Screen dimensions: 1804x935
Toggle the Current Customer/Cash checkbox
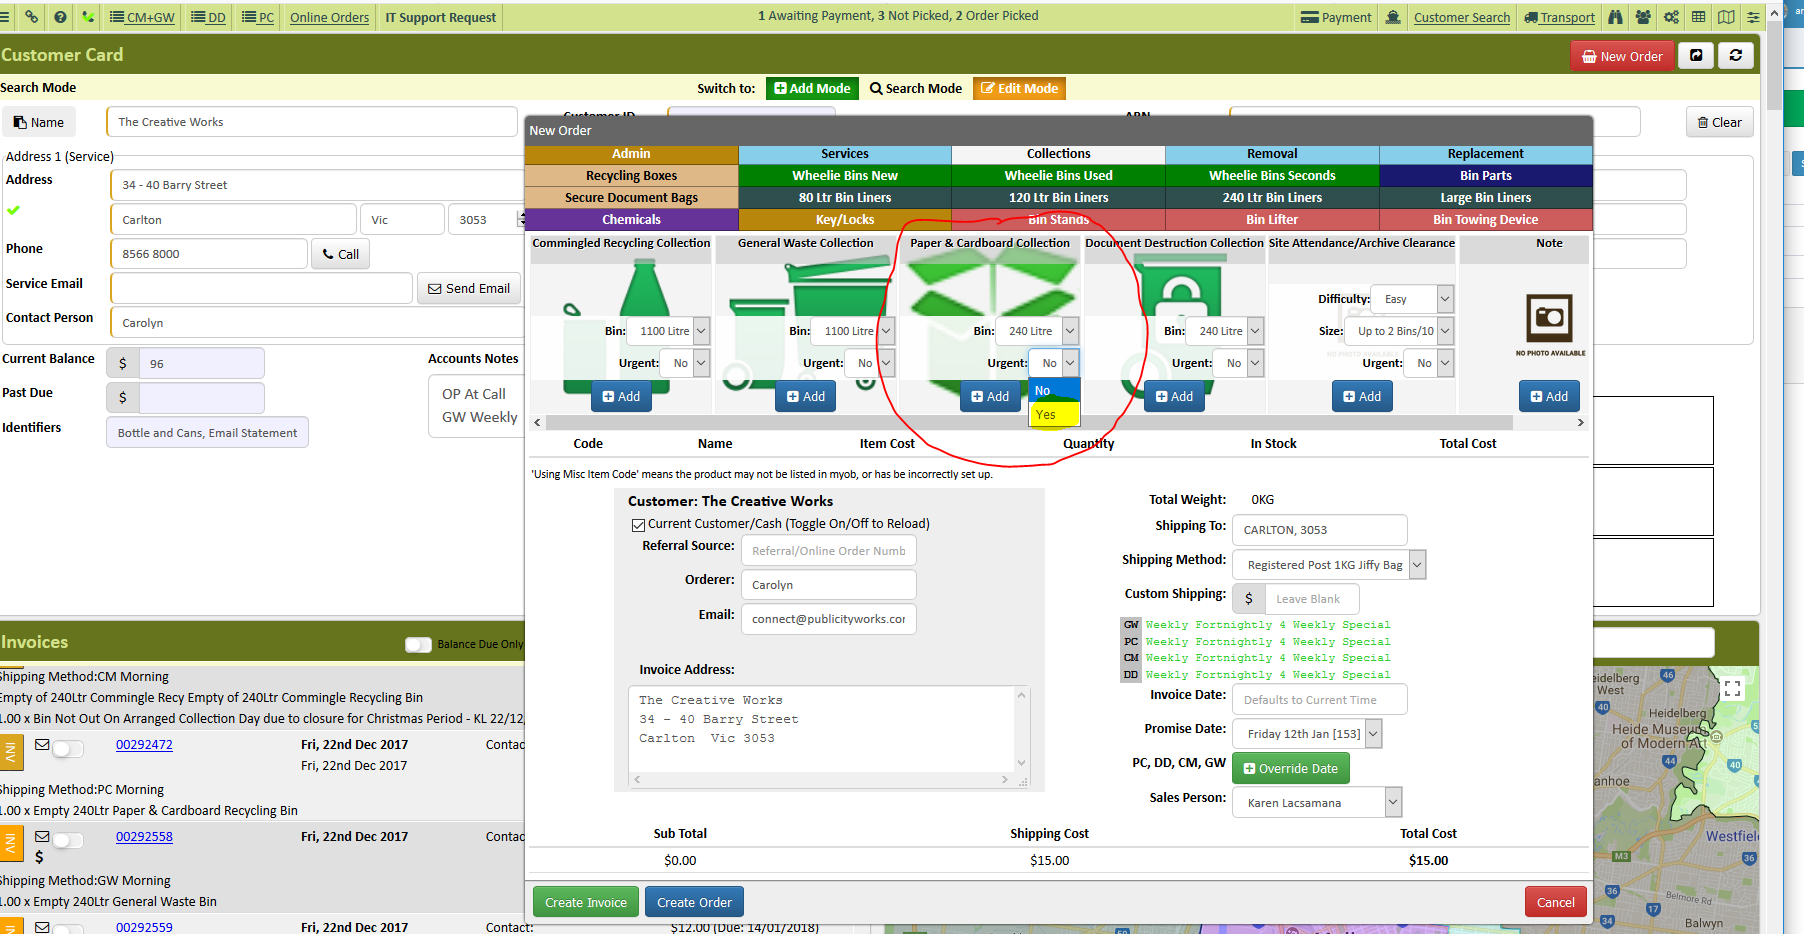tap(638, 525)
